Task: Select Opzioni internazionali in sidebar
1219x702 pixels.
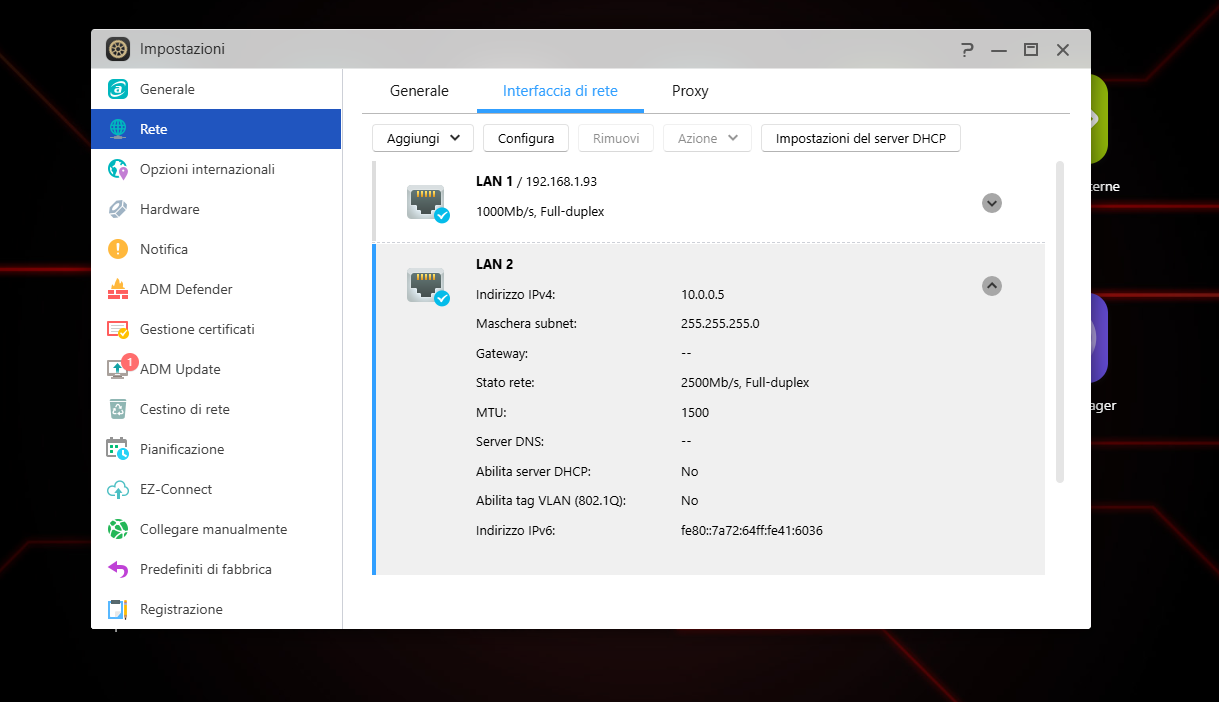Action: tap(216, 169)
